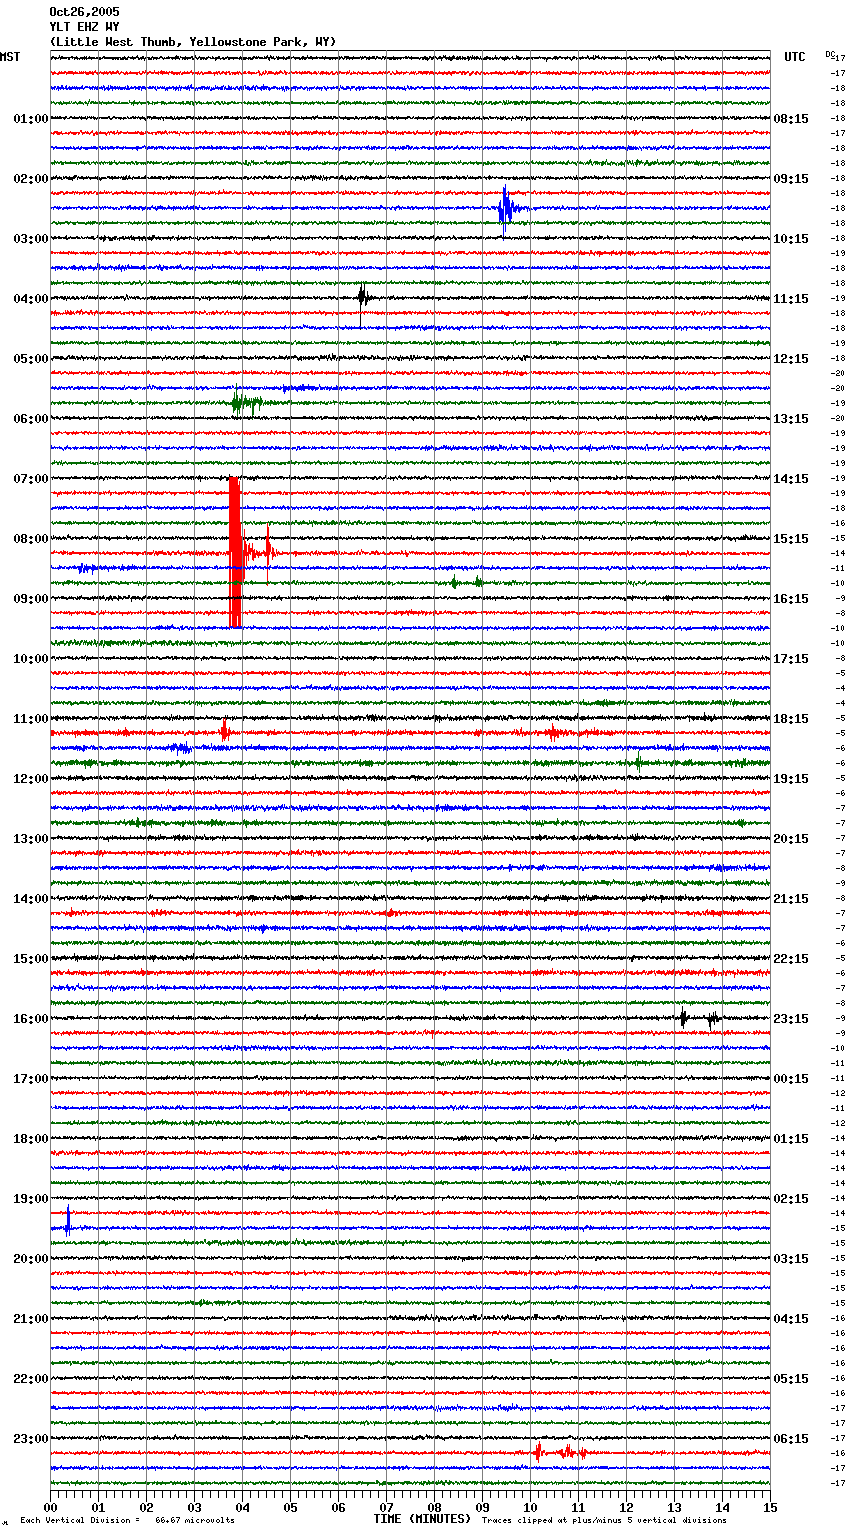Click the date label Oct26,2005
The image size is (850, 1534).
84,12
